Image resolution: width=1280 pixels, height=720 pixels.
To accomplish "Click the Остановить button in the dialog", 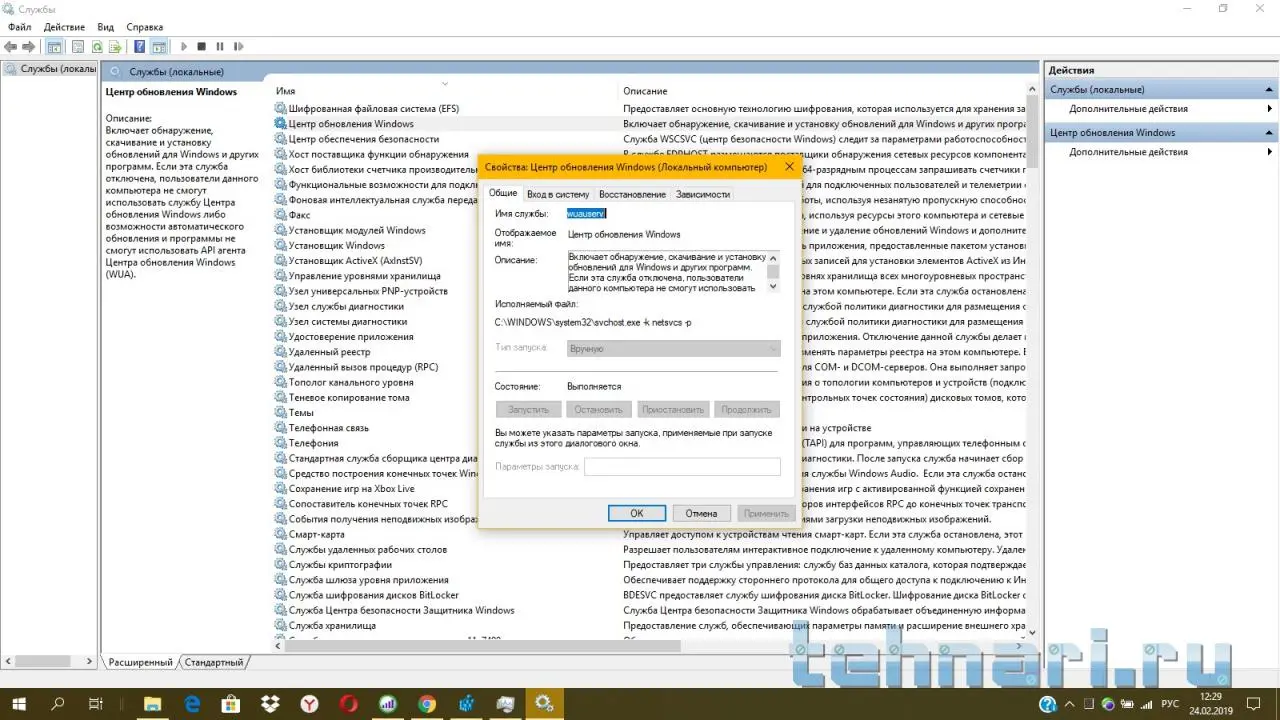I will click(x=599, y=409).
